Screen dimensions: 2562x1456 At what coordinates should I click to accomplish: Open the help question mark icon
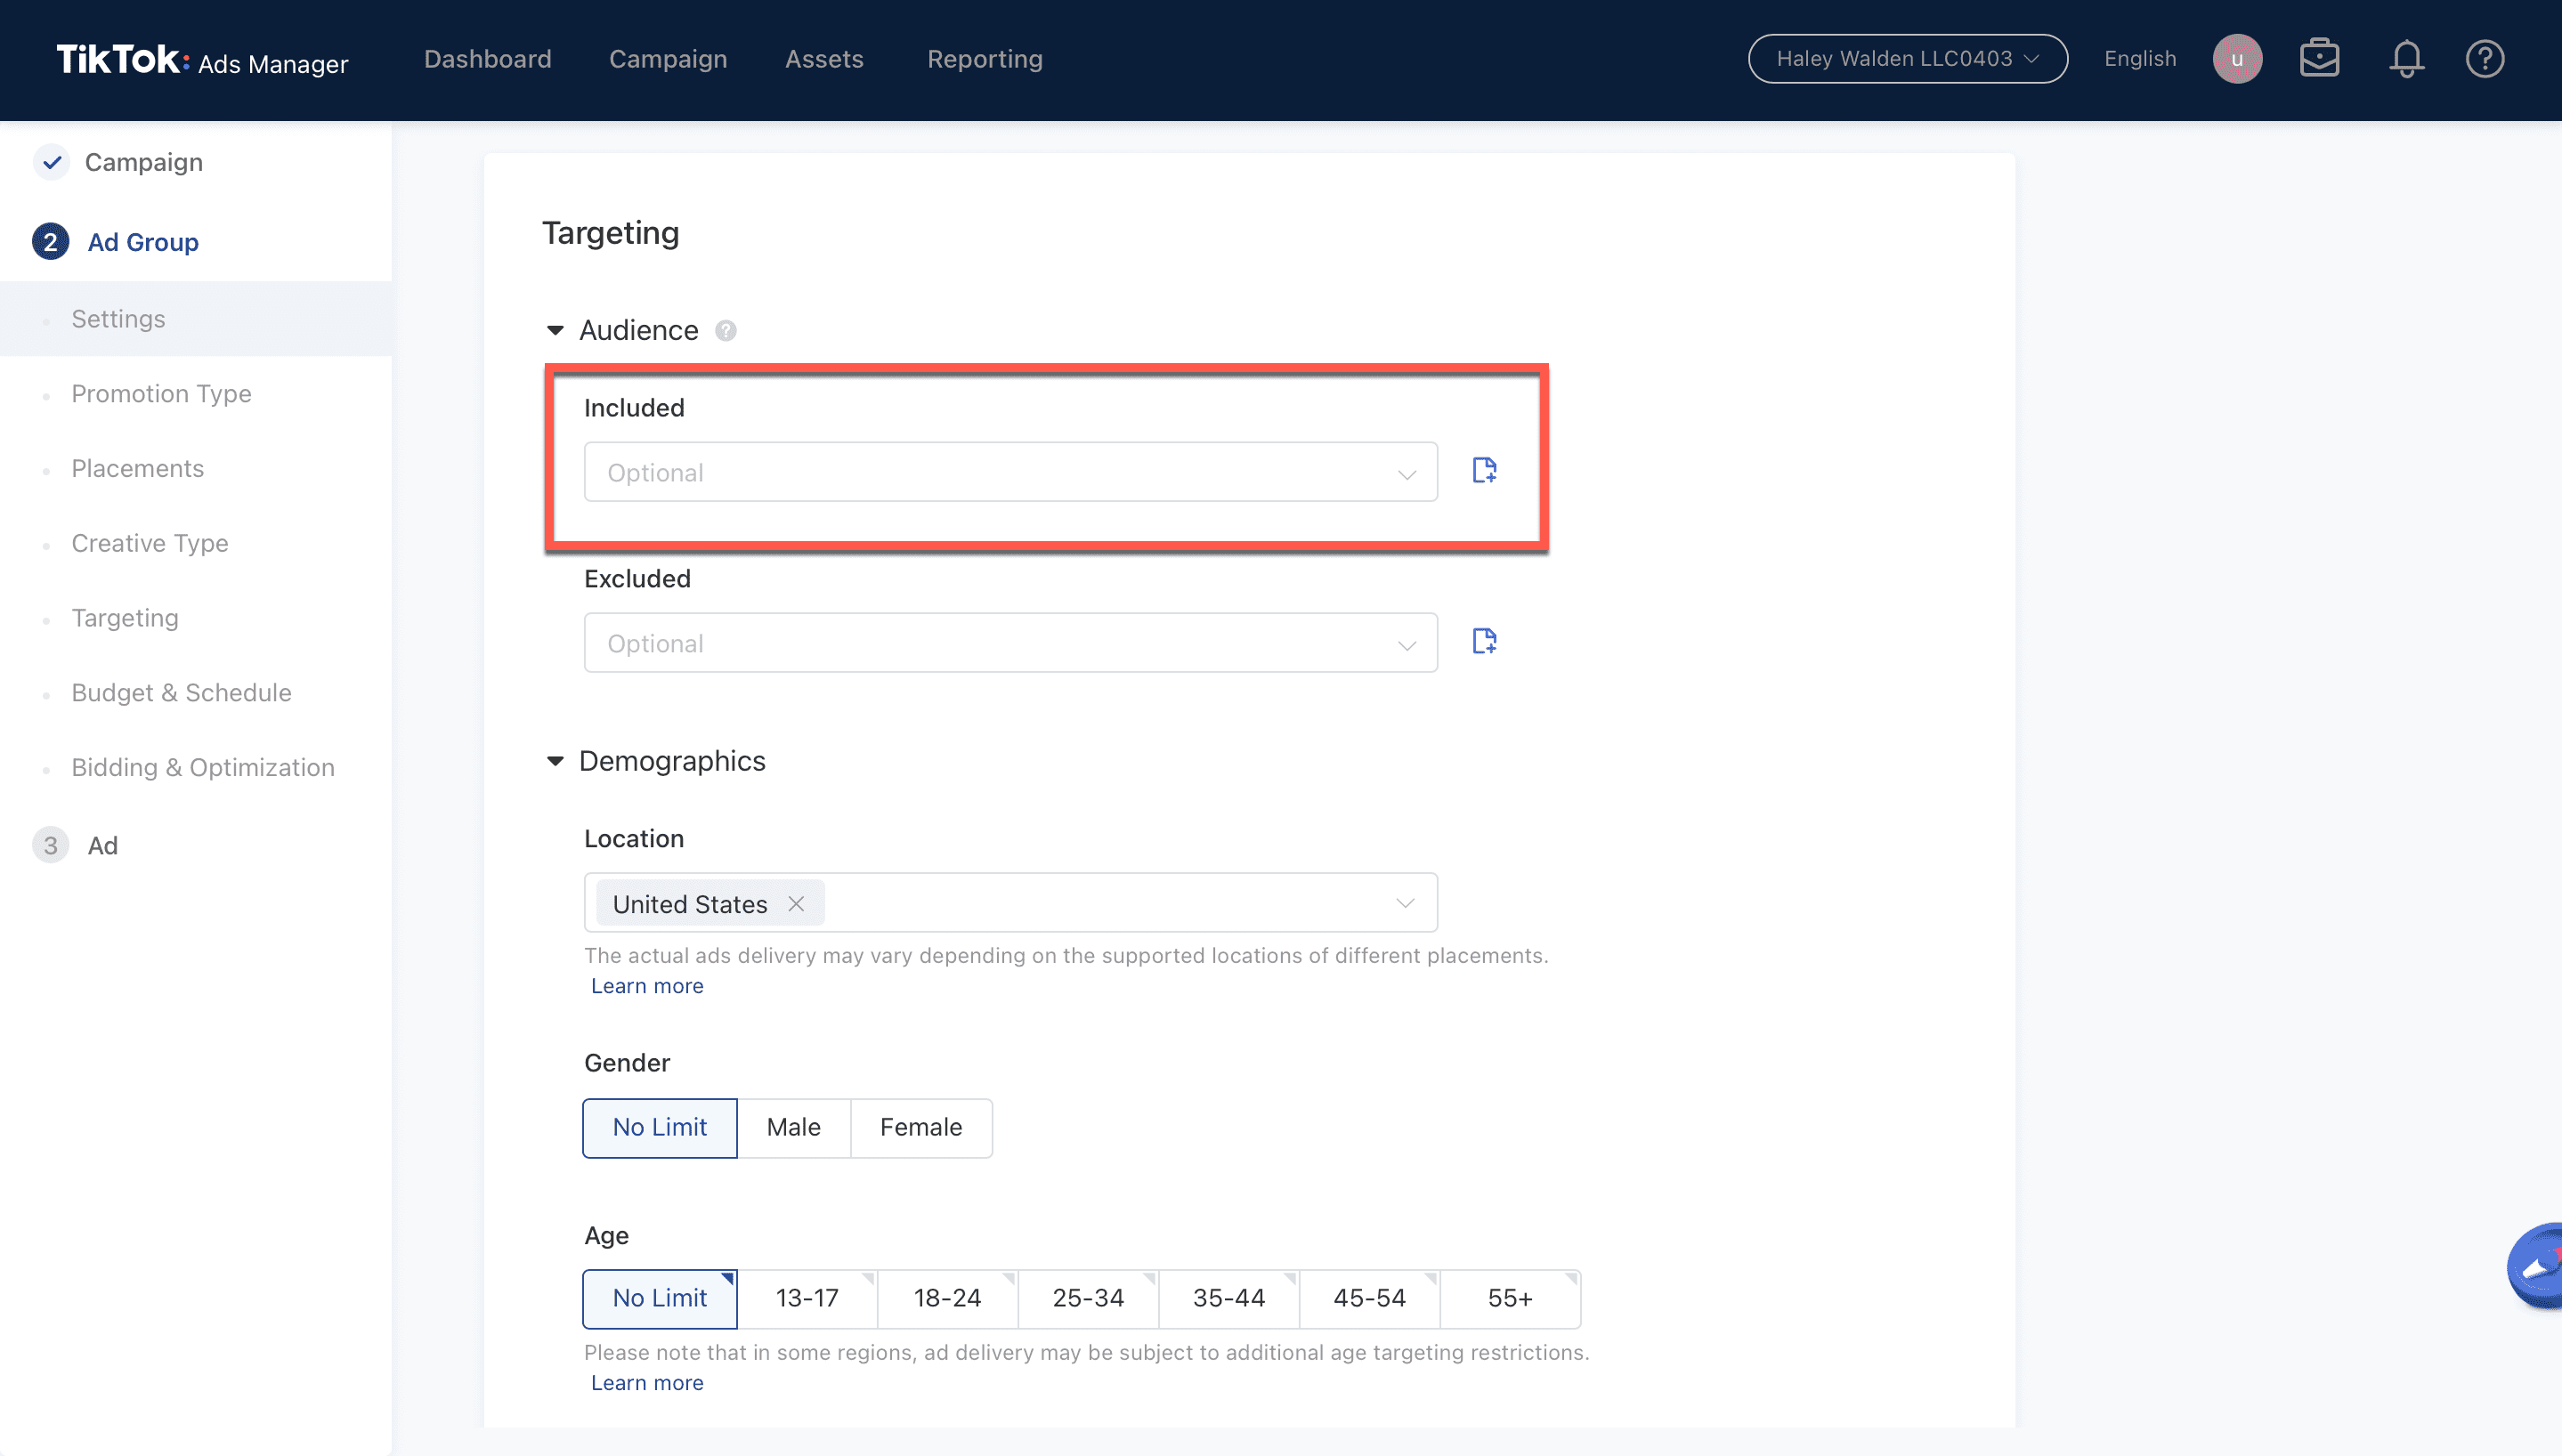click(2484, 59)
